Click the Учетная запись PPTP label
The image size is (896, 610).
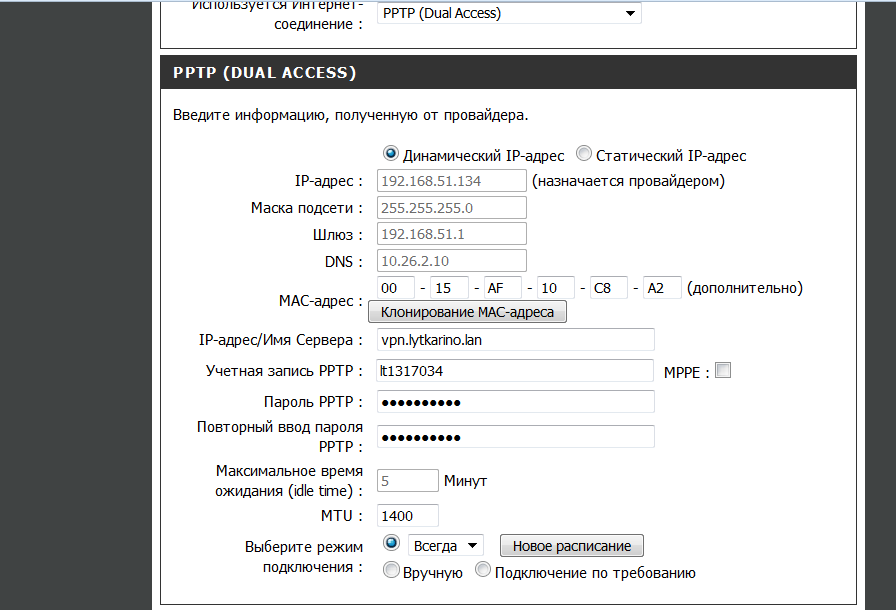pos(284,371)
